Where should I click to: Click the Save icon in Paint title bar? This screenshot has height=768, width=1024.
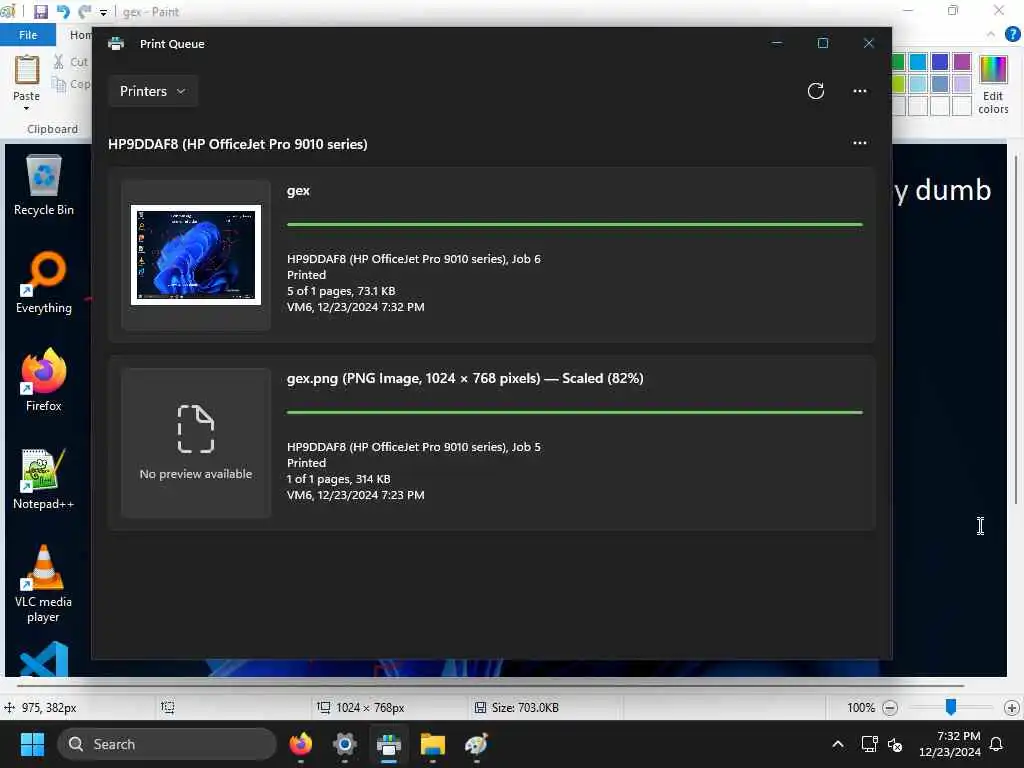40,11
